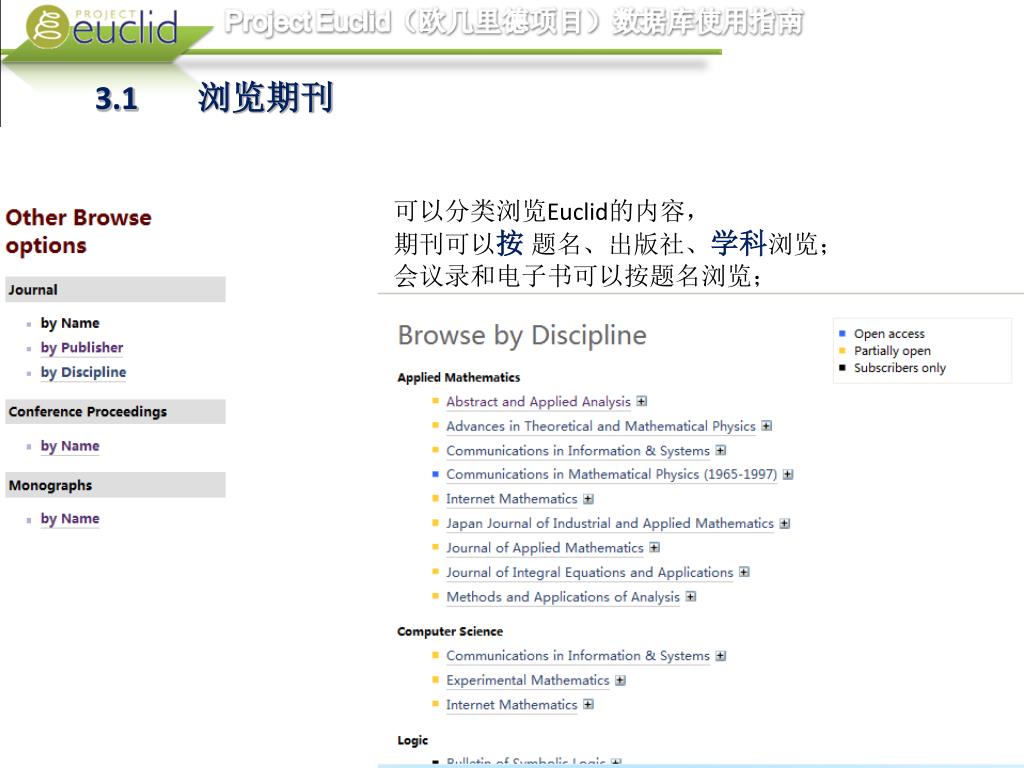1024x768 pixels.
Task: Expand Journal of Applied Mathematics entry
Action: pyautogui.click(x=654, y=547)
